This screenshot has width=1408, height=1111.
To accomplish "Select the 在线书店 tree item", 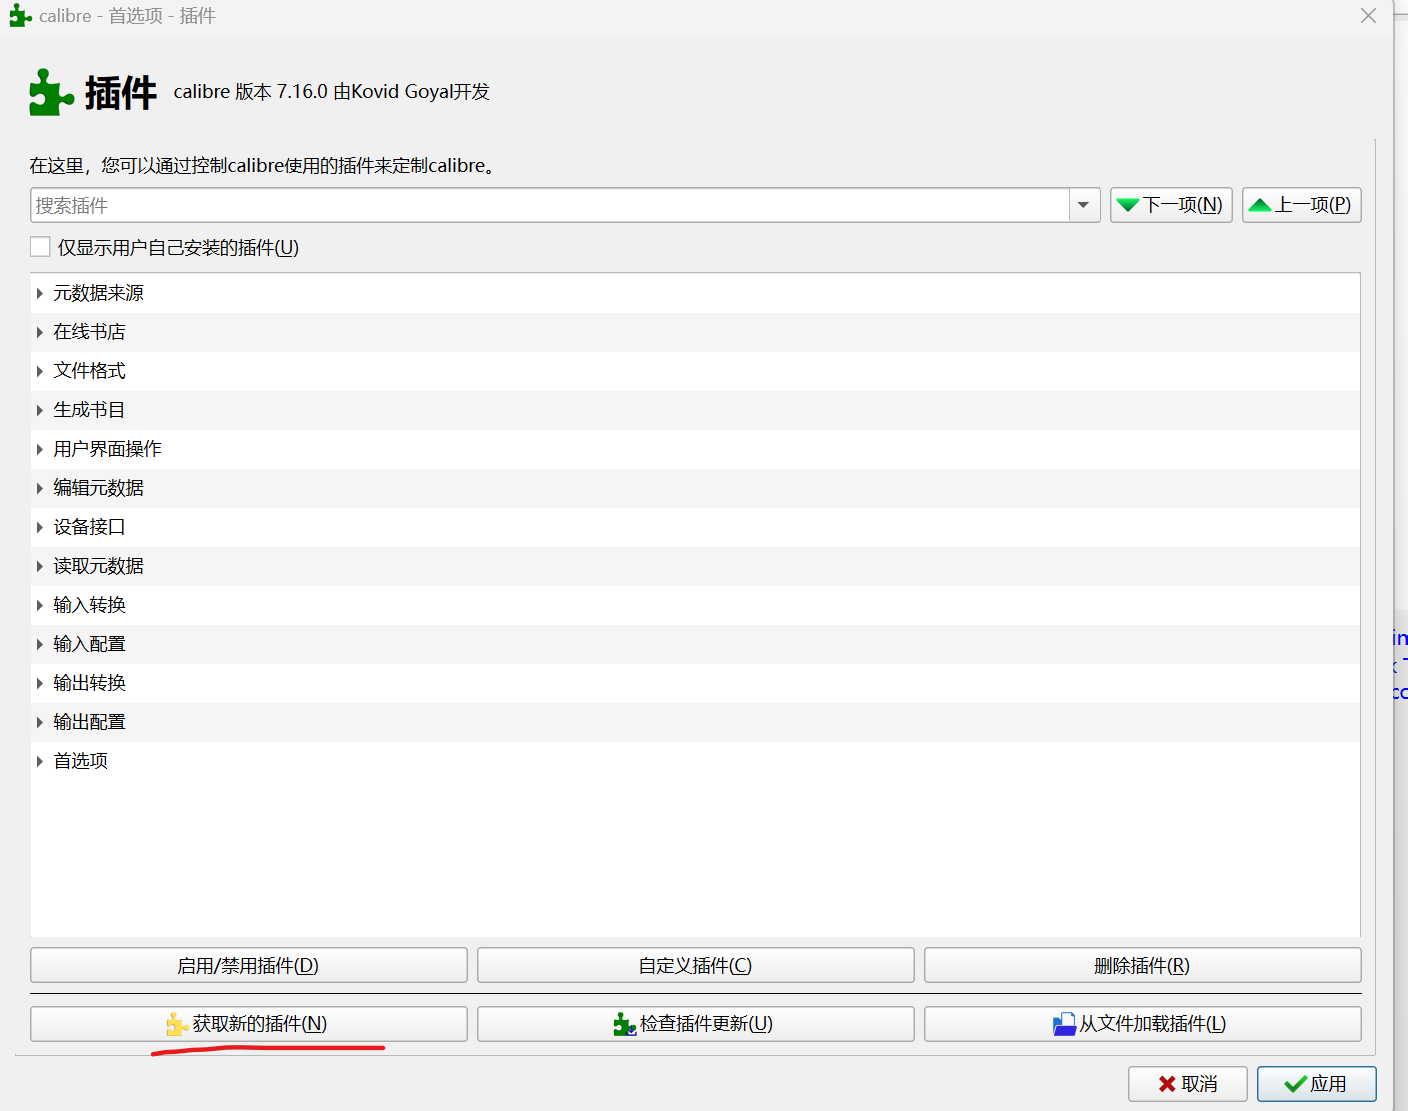I will pyautogui.click(x=90, y=332).
